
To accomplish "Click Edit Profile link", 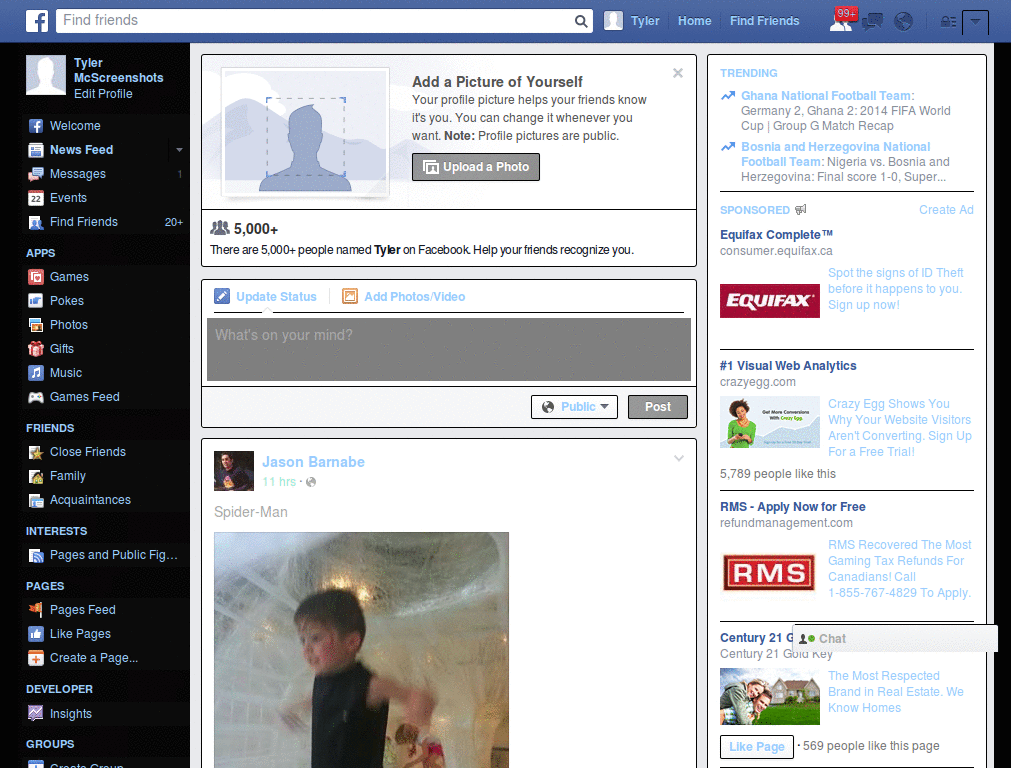I will pyautogui.click(x=103, y=94).
